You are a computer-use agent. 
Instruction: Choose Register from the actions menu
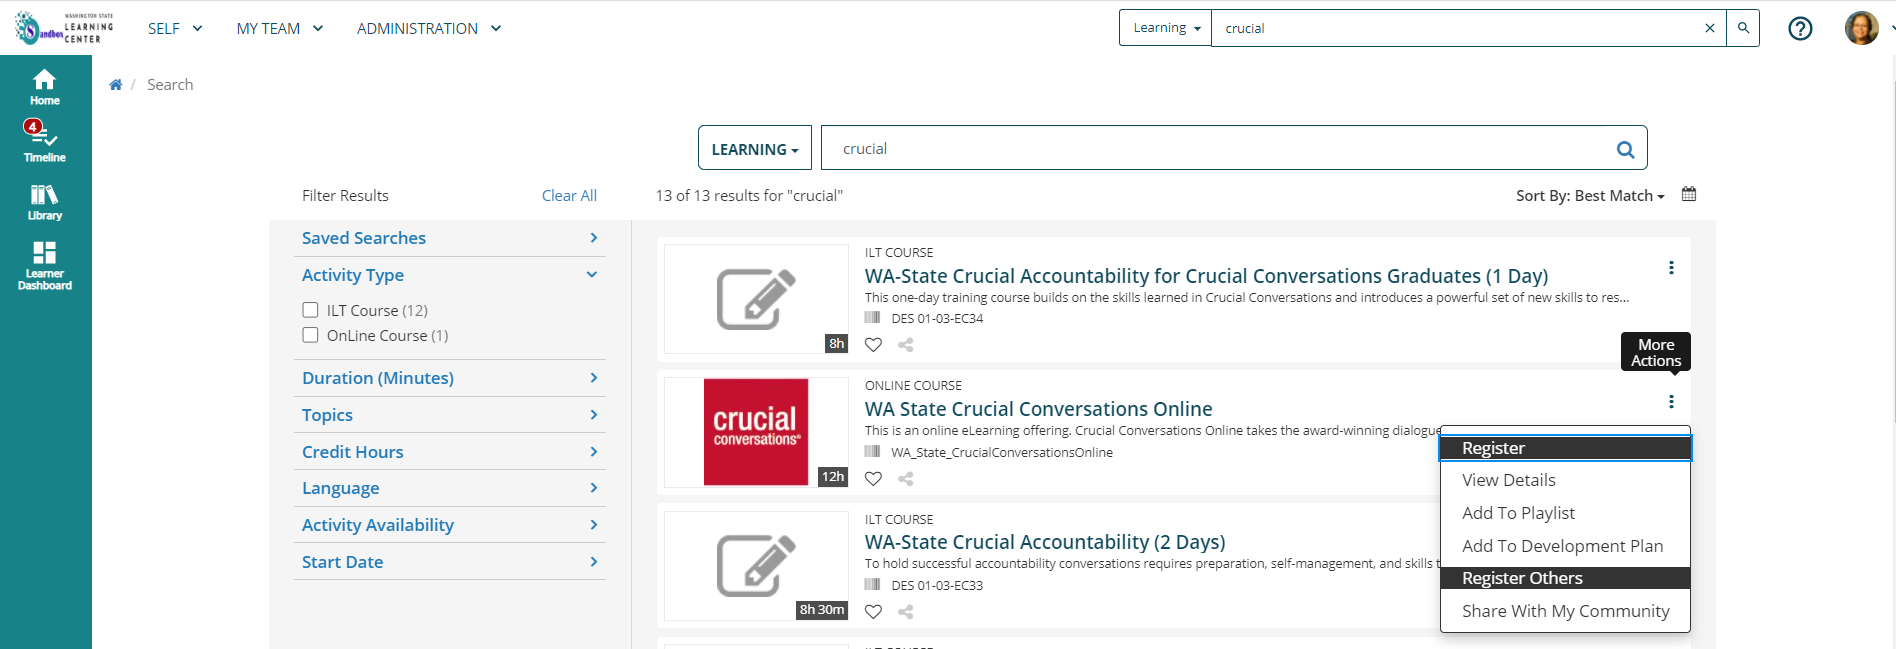coord(1565,448)
